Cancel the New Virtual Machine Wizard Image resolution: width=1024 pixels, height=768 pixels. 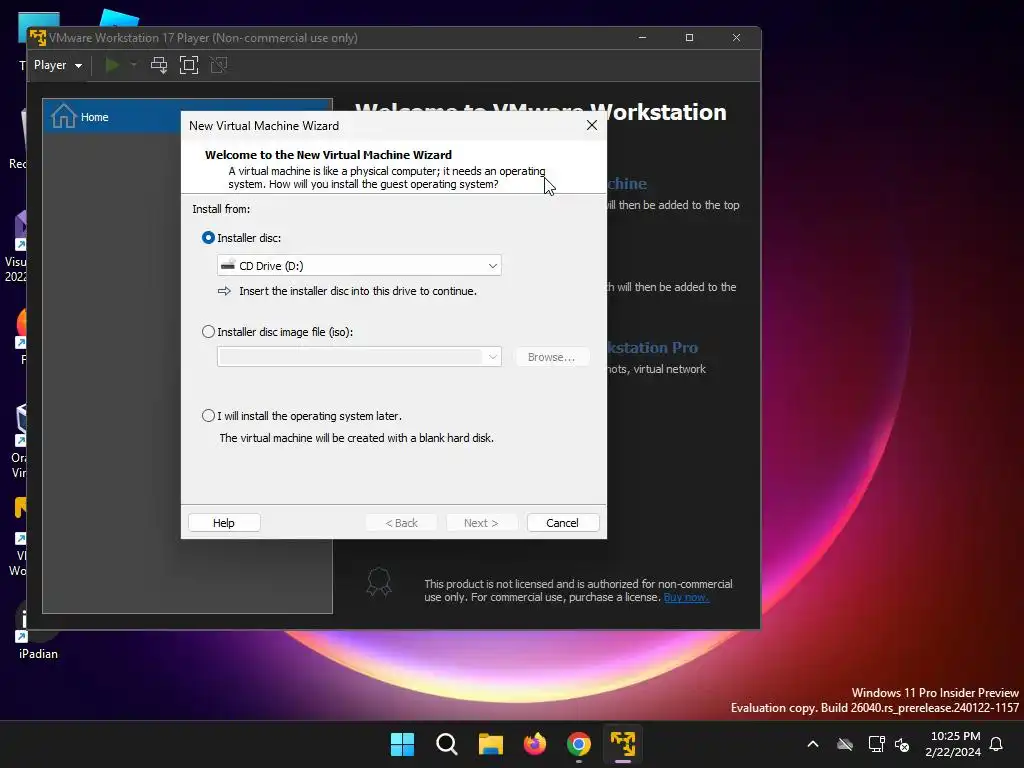(x=562, y=522)
